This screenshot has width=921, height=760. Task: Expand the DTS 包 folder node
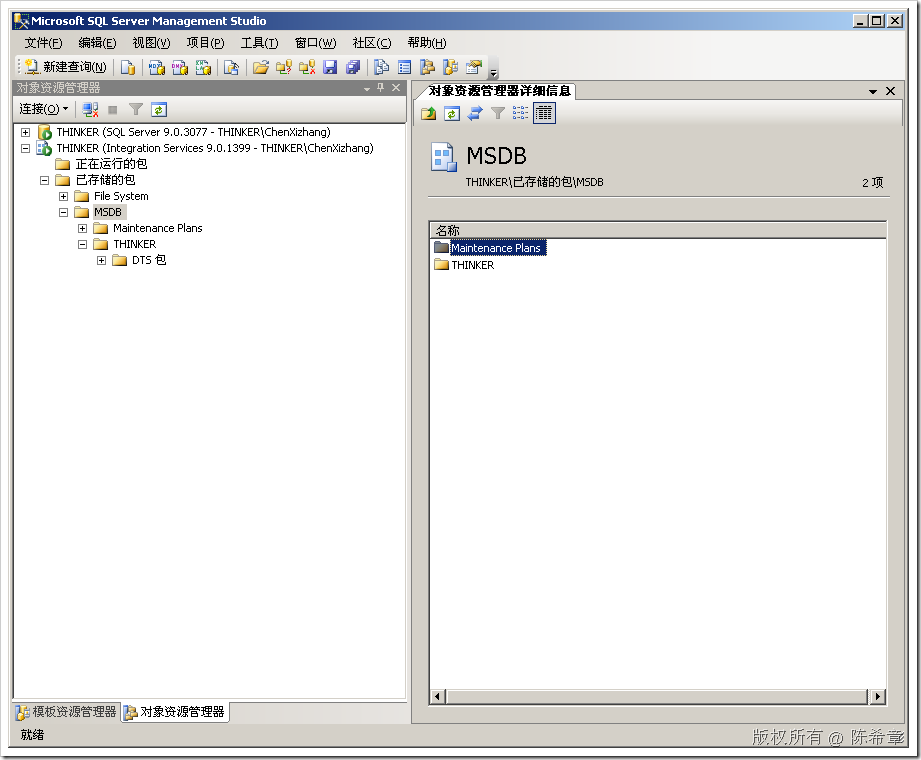coord(102,260)
